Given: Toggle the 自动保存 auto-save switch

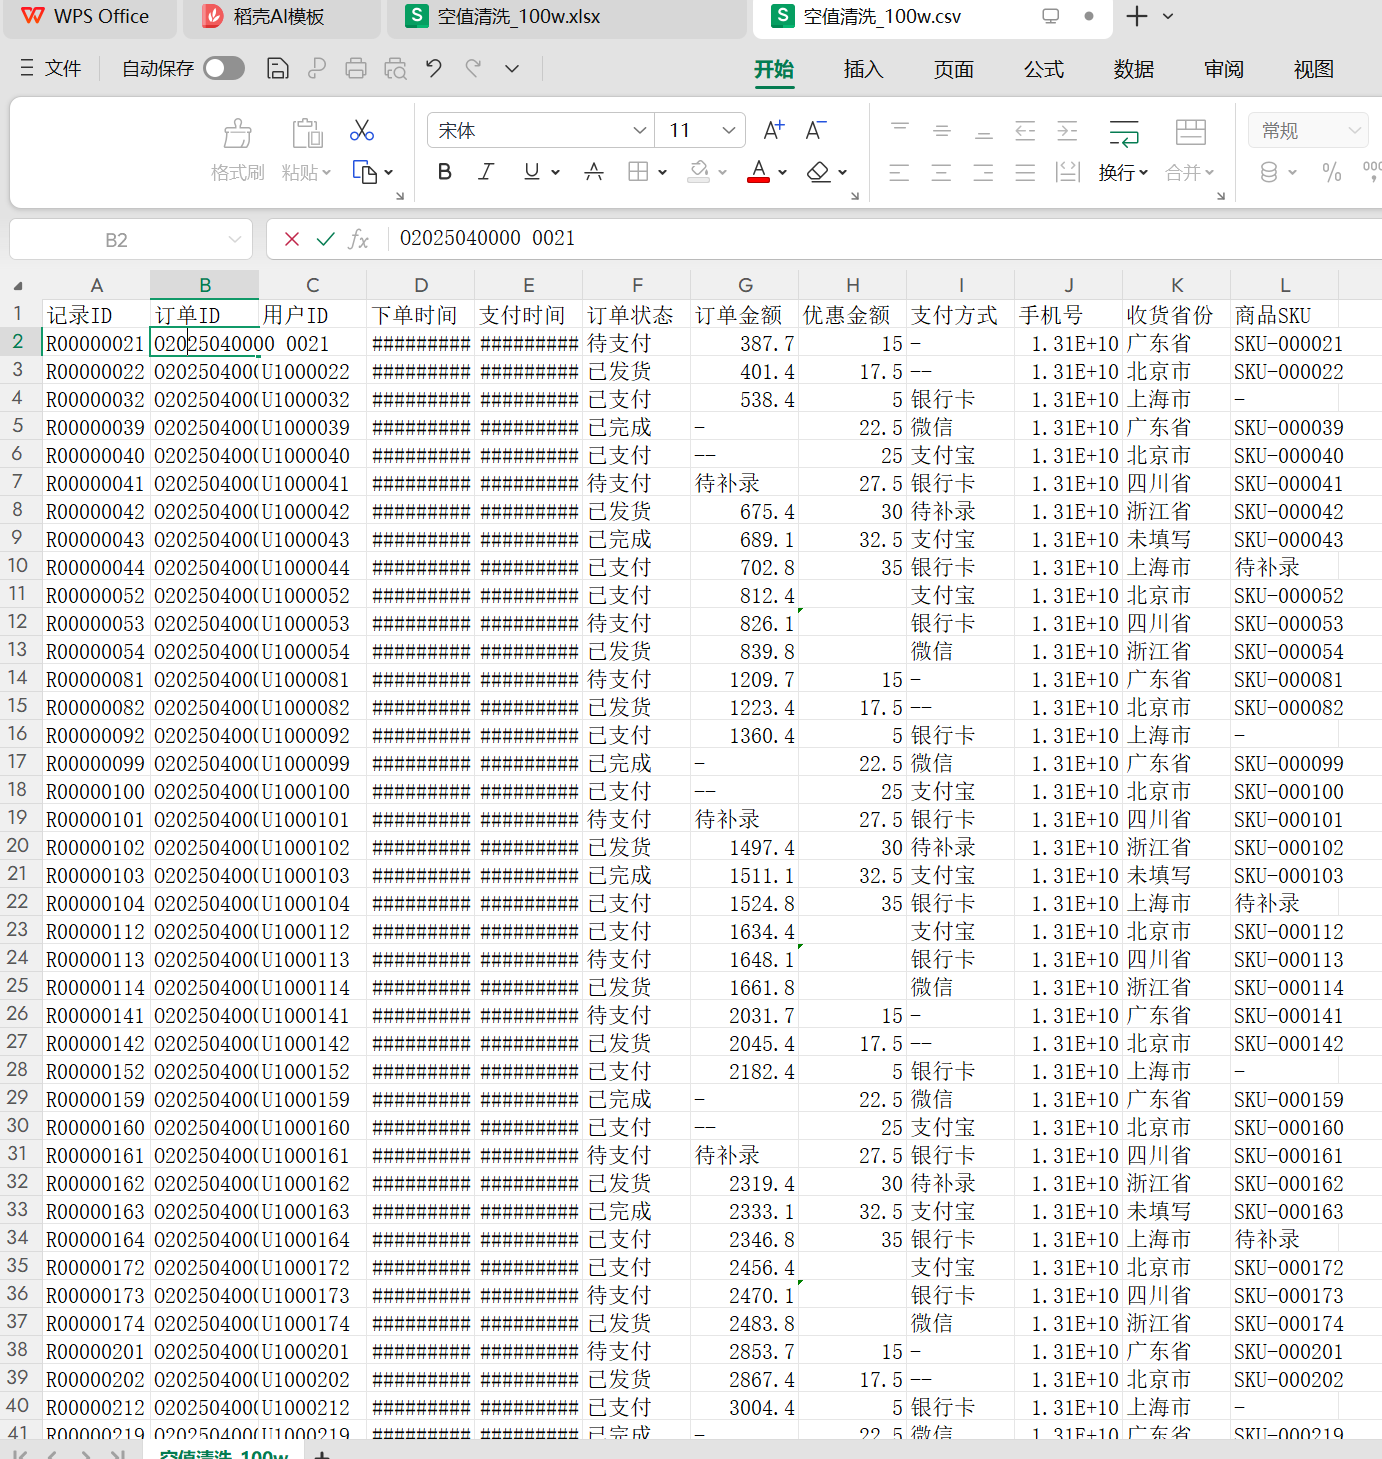Looking at the screenshot, I should 224,68.
